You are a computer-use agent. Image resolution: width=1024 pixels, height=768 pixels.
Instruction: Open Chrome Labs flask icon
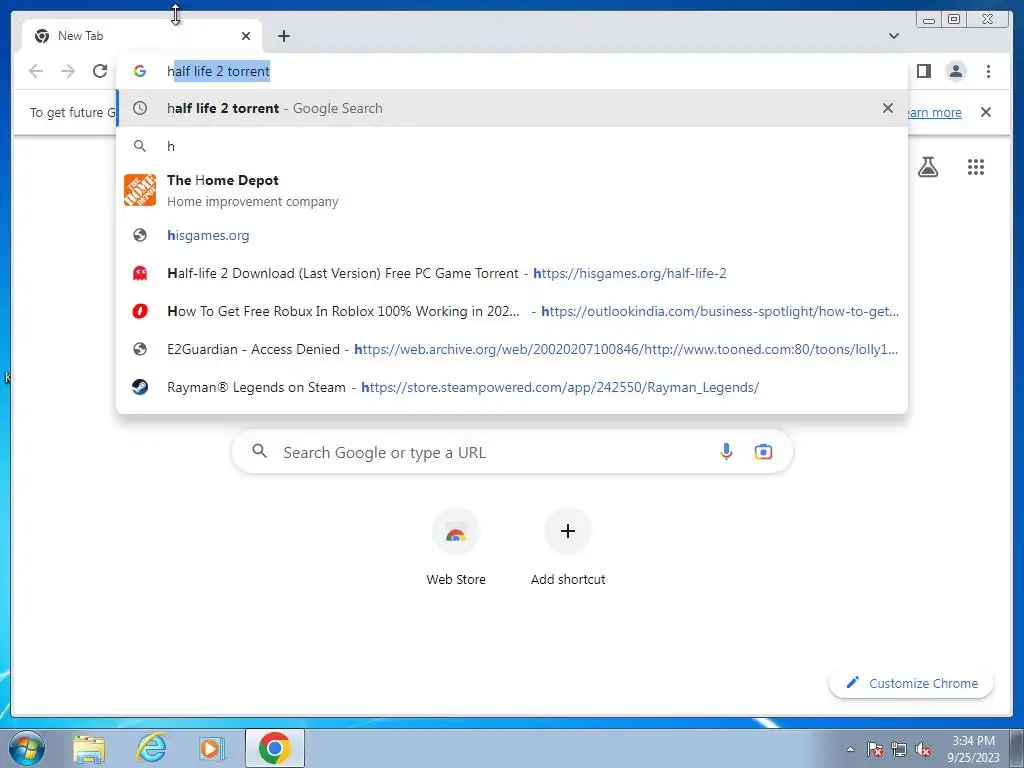point(928,167)
